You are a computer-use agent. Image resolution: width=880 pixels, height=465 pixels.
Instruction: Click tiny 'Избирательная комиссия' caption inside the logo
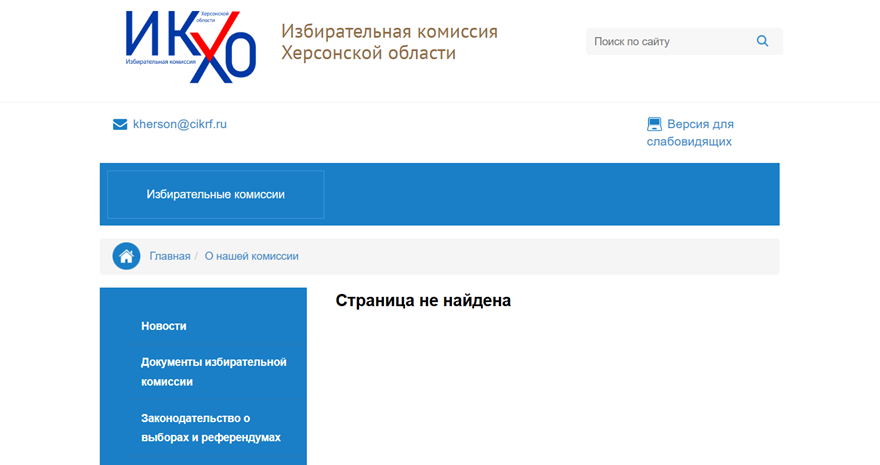pyautogui.click(x=161, y=62)
